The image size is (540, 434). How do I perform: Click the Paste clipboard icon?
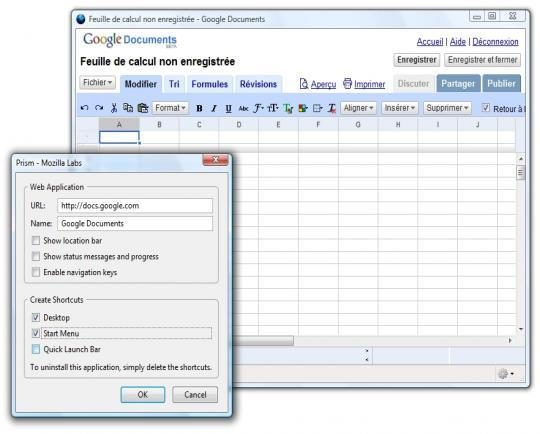tap(143, 108)
